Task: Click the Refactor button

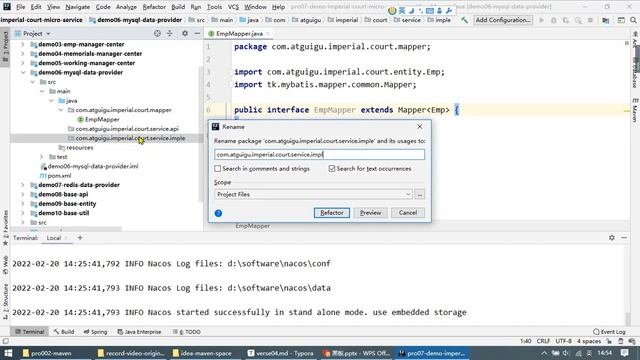Action: point(331,213)
